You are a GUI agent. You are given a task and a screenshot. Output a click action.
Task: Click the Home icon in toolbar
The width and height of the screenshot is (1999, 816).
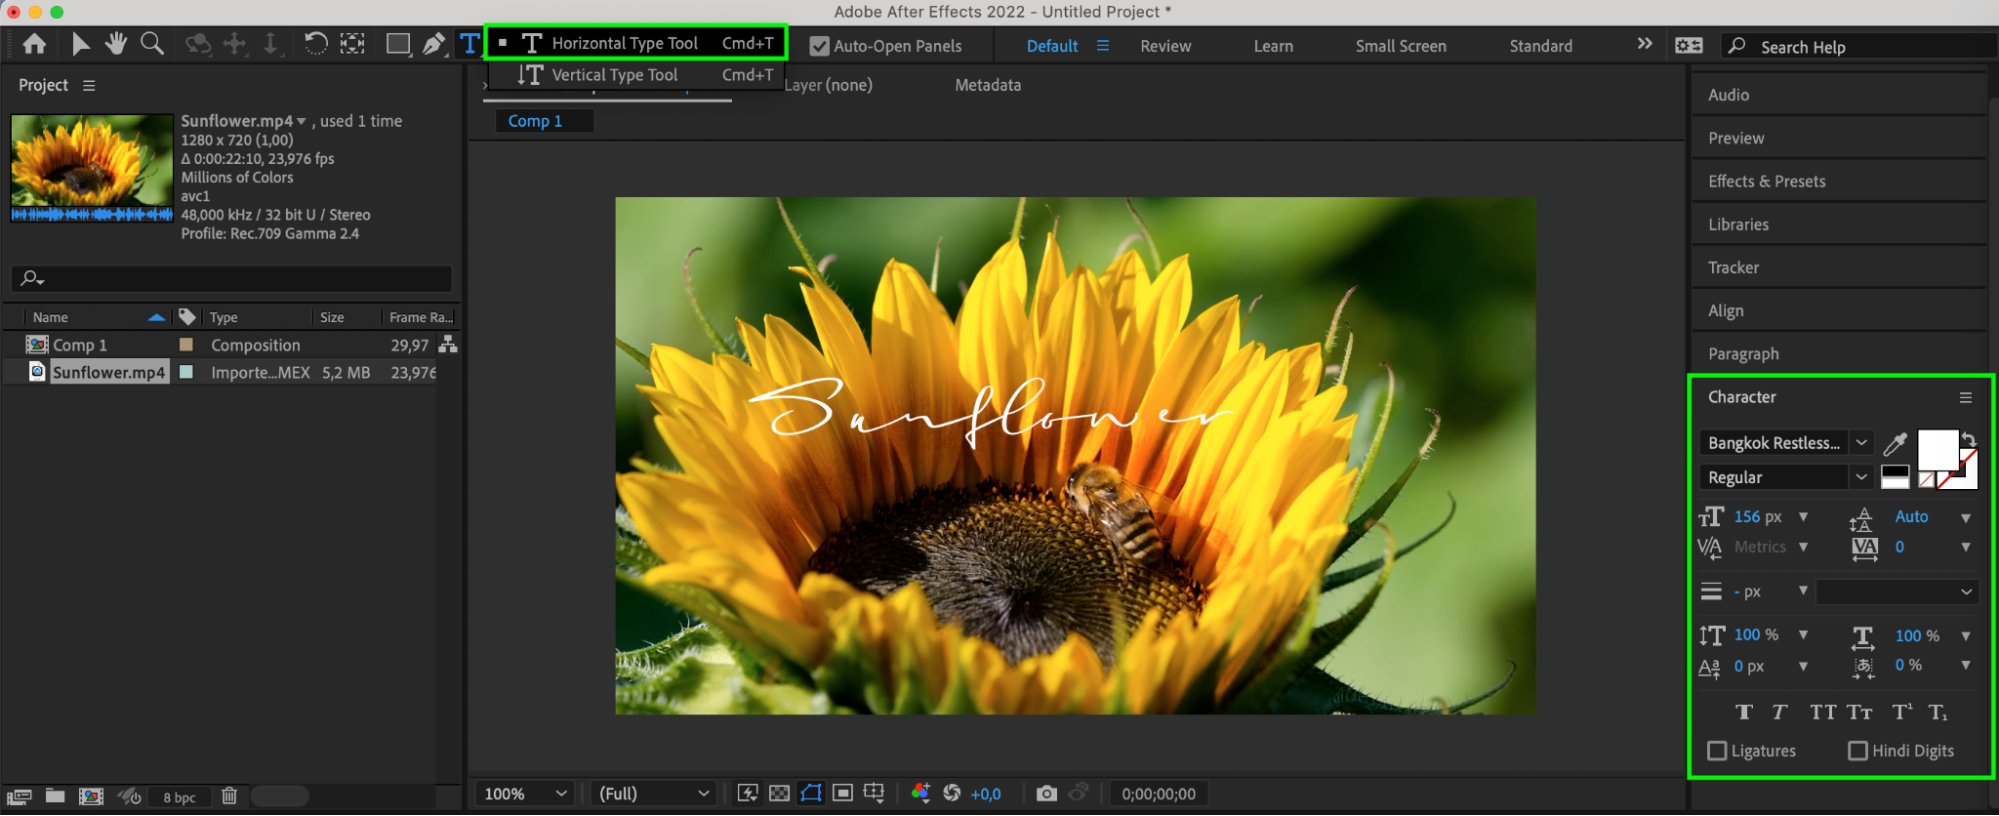pyautogui.click(x=34, y=44)
